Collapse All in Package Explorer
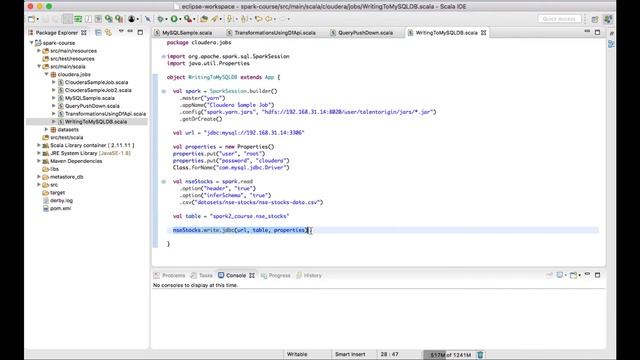Viewport: 640px width, 360px height. click(98, 32)
